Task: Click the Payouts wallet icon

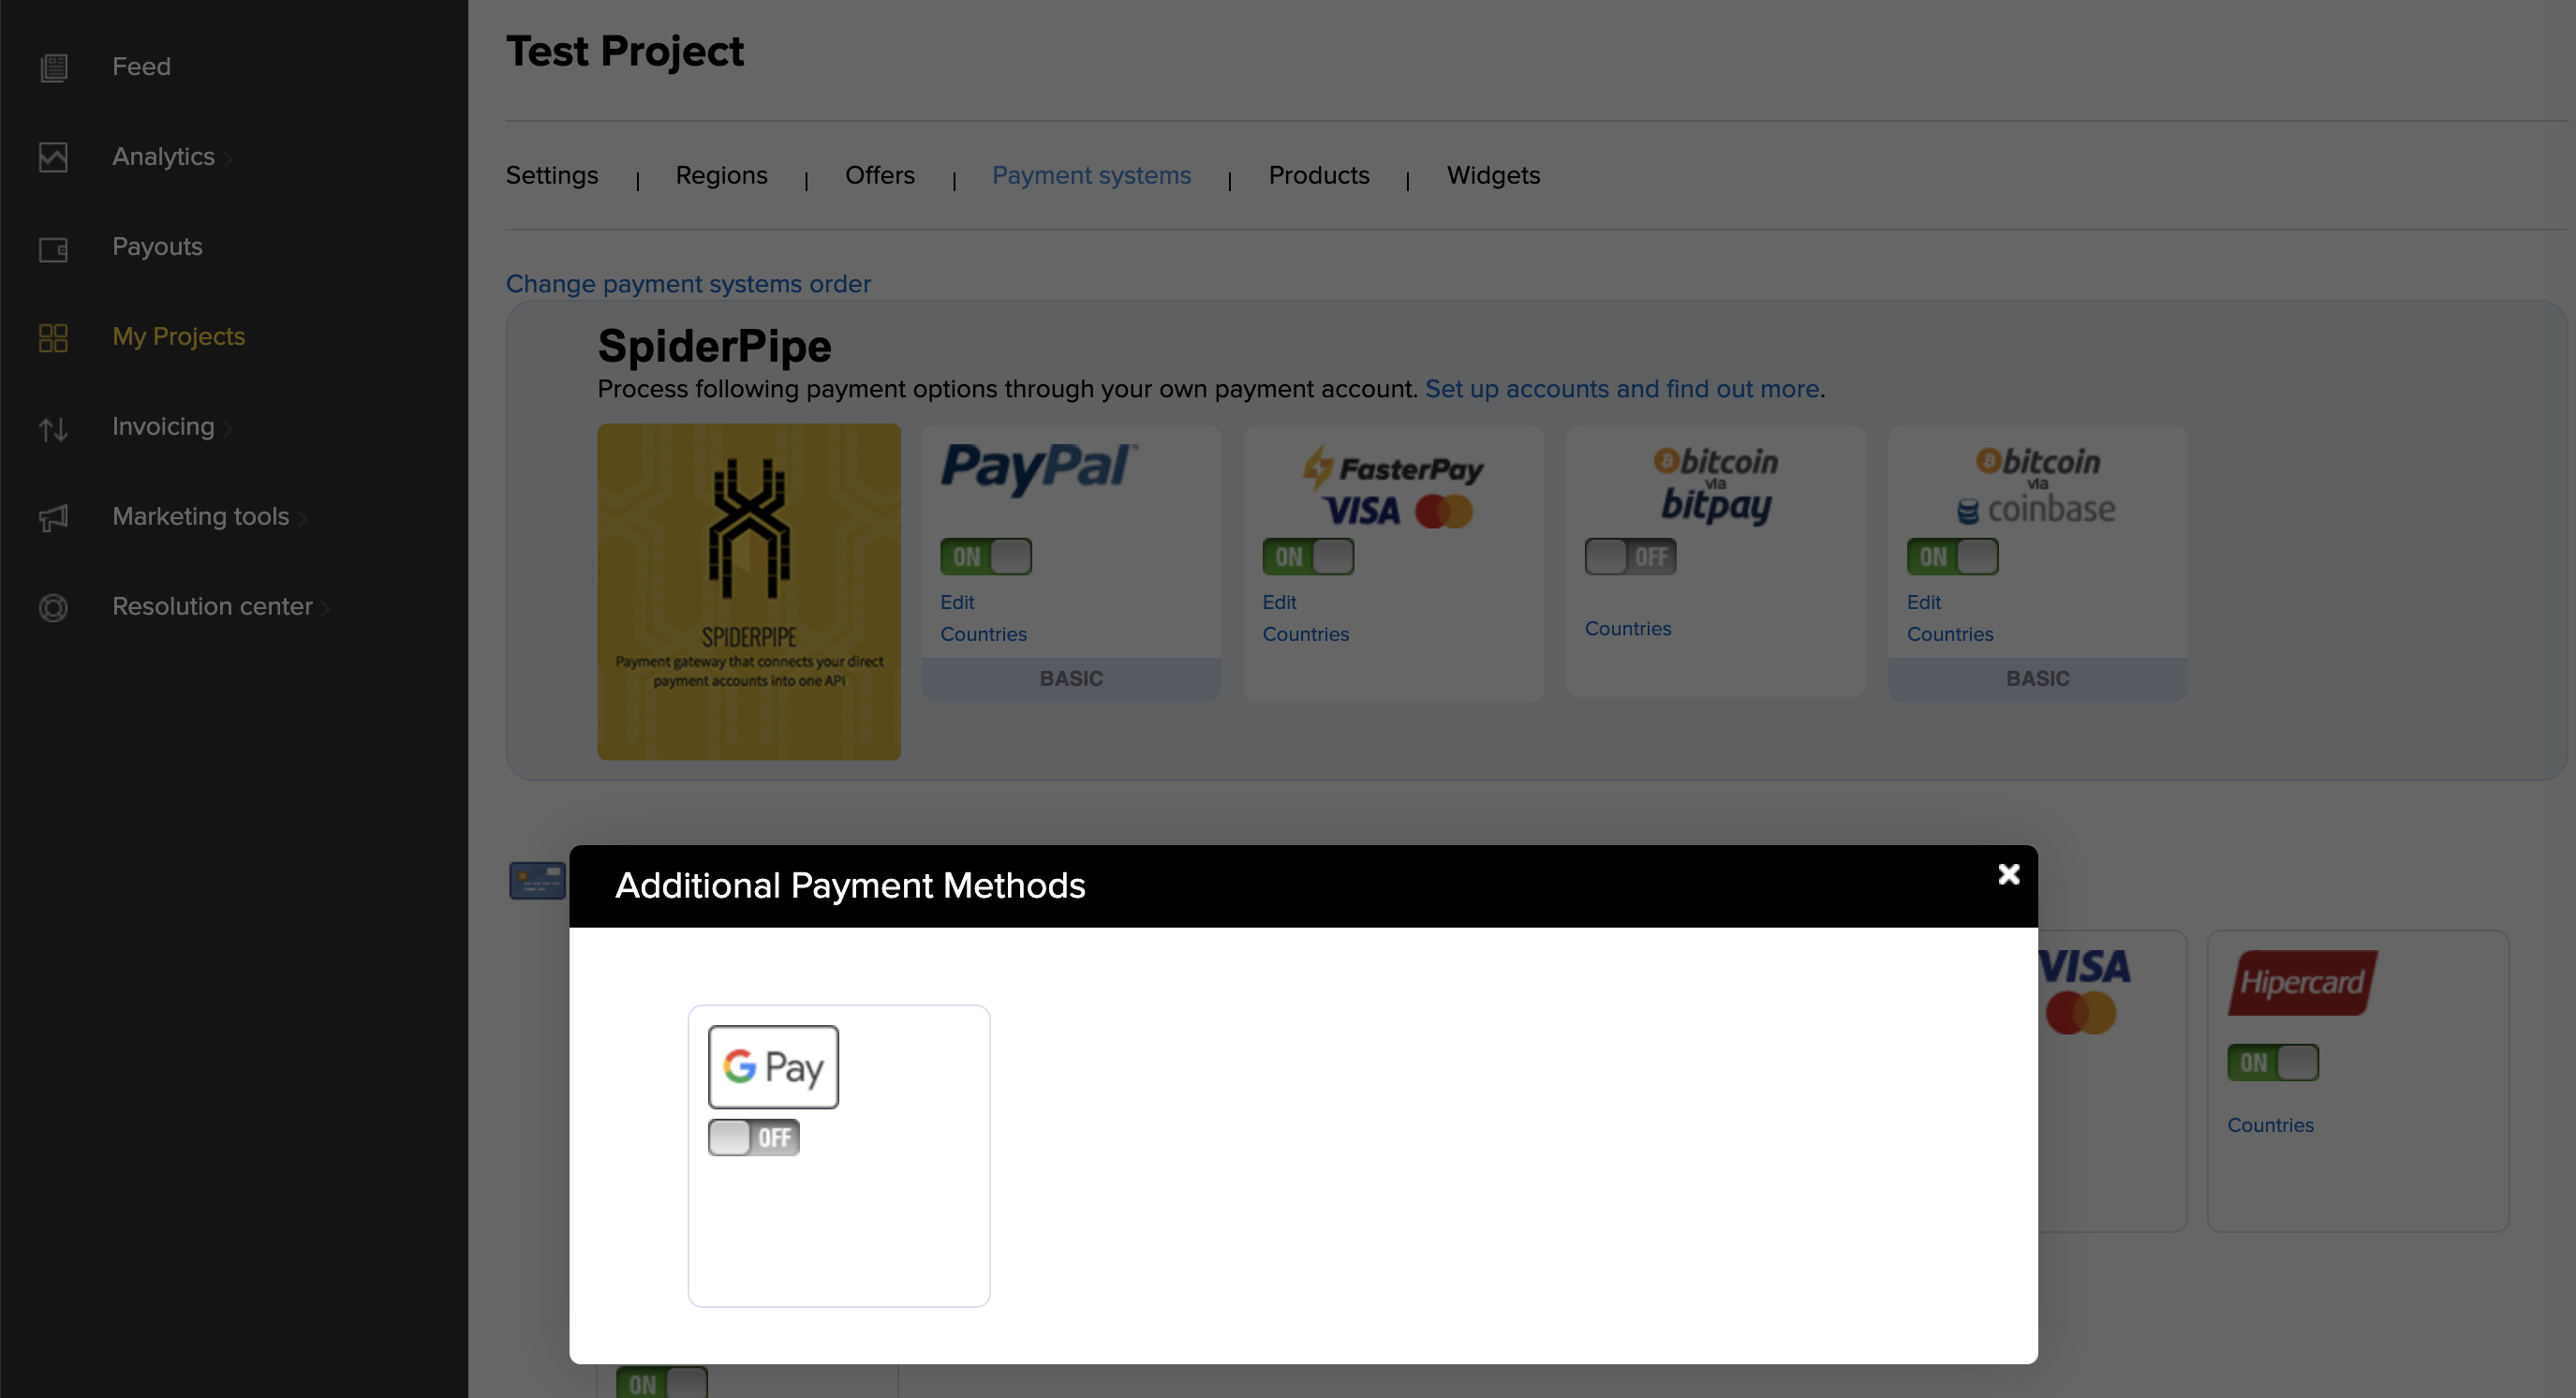Action: point(53,248)
